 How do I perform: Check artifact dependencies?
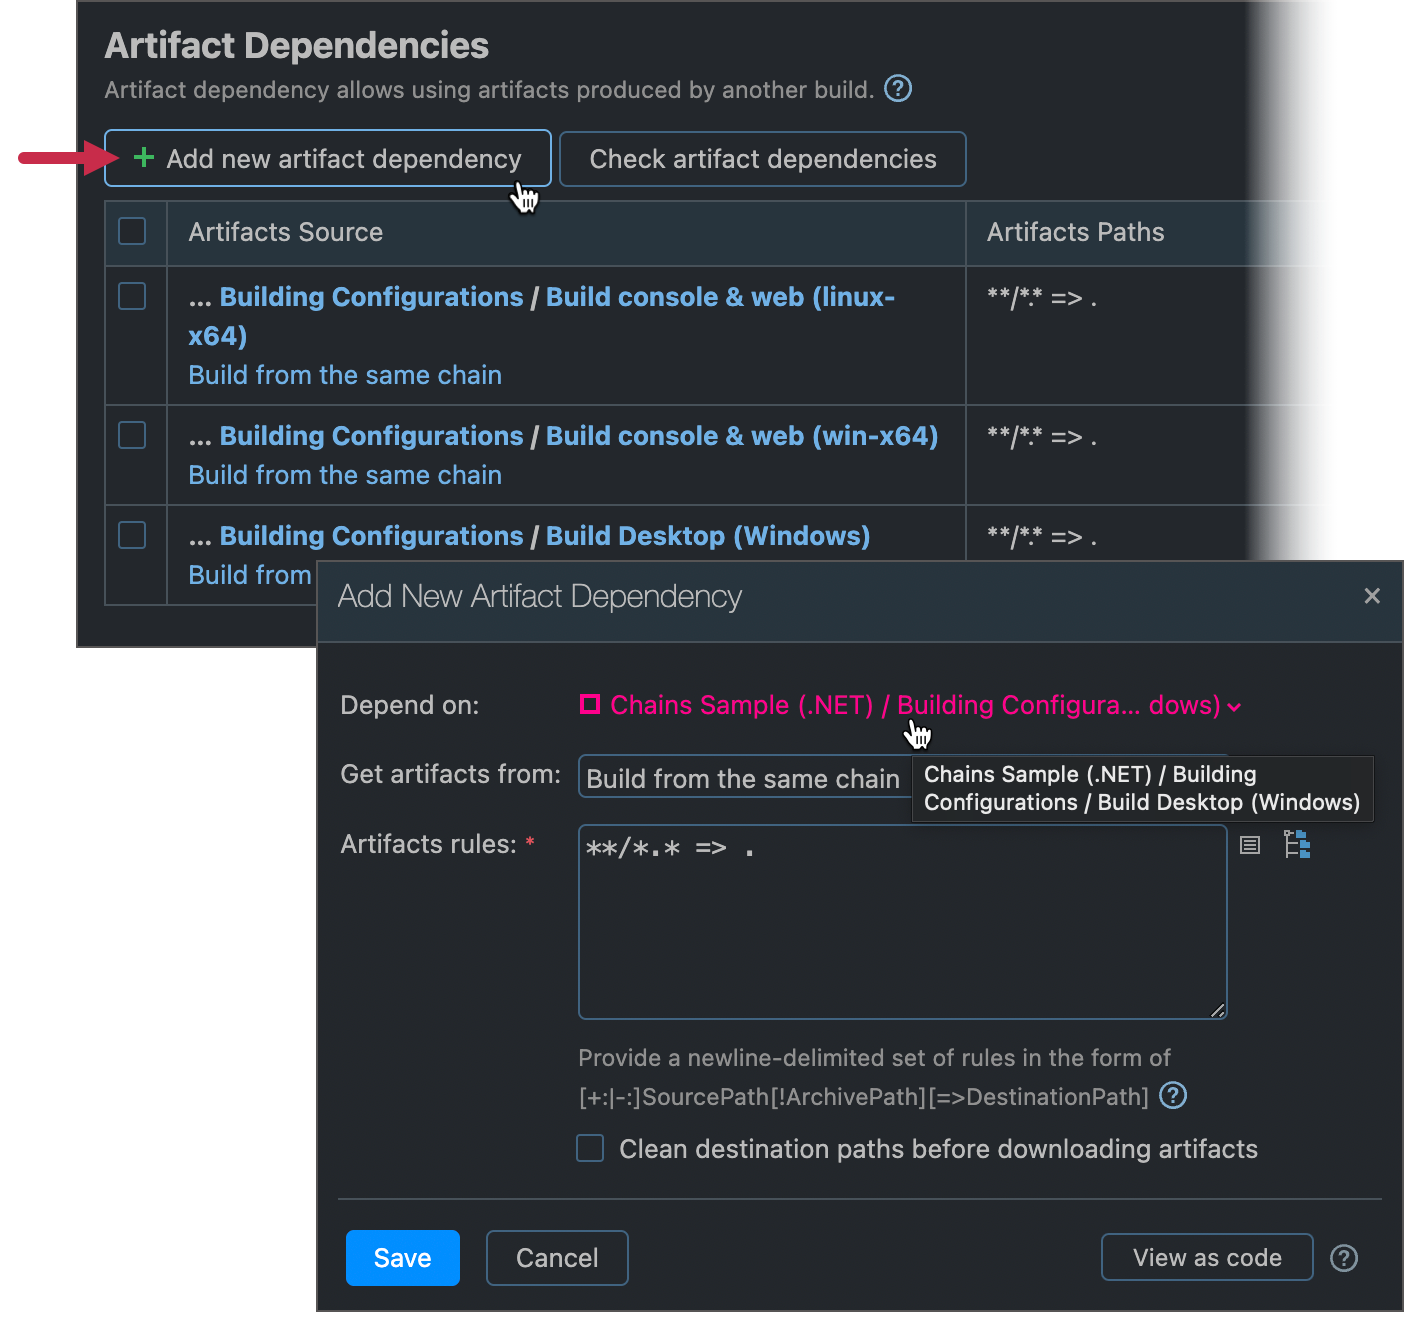coord(762,158)
